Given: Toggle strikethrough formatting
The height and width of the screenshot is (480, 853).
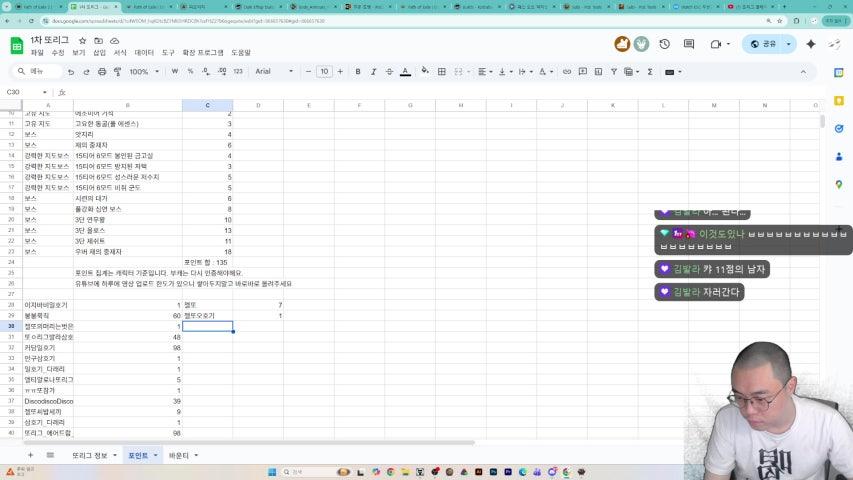Looking at the screenshot, I should click(389, 72).
